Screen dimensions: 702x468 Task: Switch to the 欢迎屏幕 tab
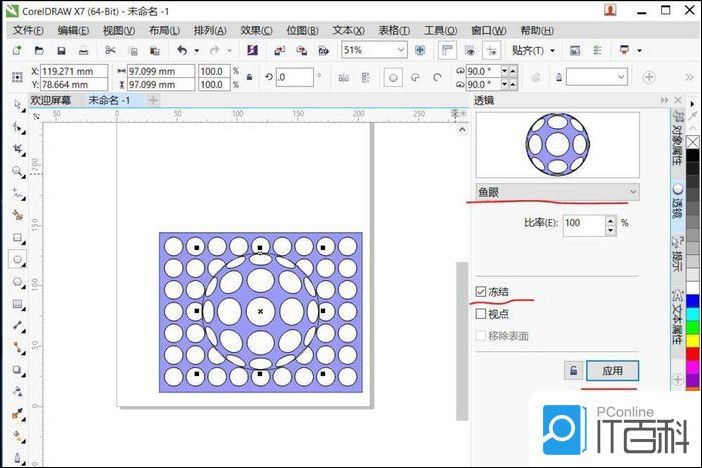pyautogui.click(x=53, y=100)
